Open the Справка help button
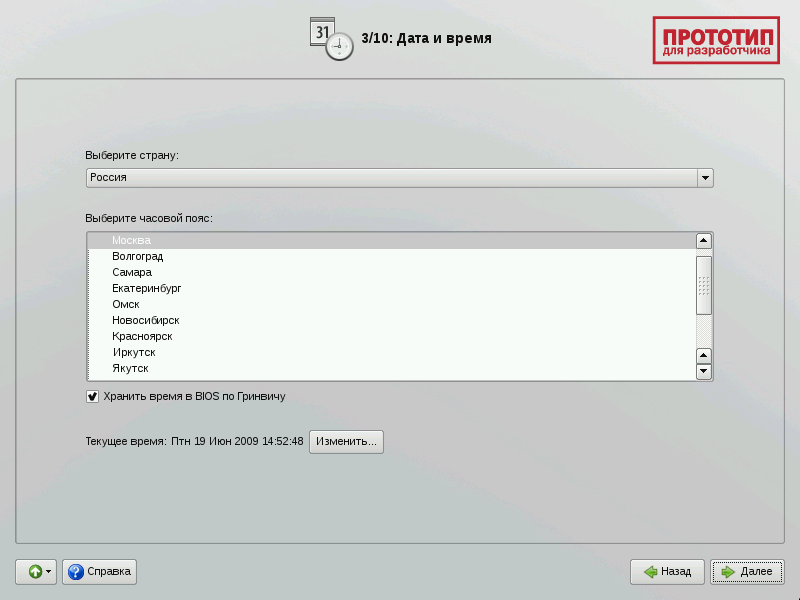This screenshot has height=600, width=800. click(99, 571)
